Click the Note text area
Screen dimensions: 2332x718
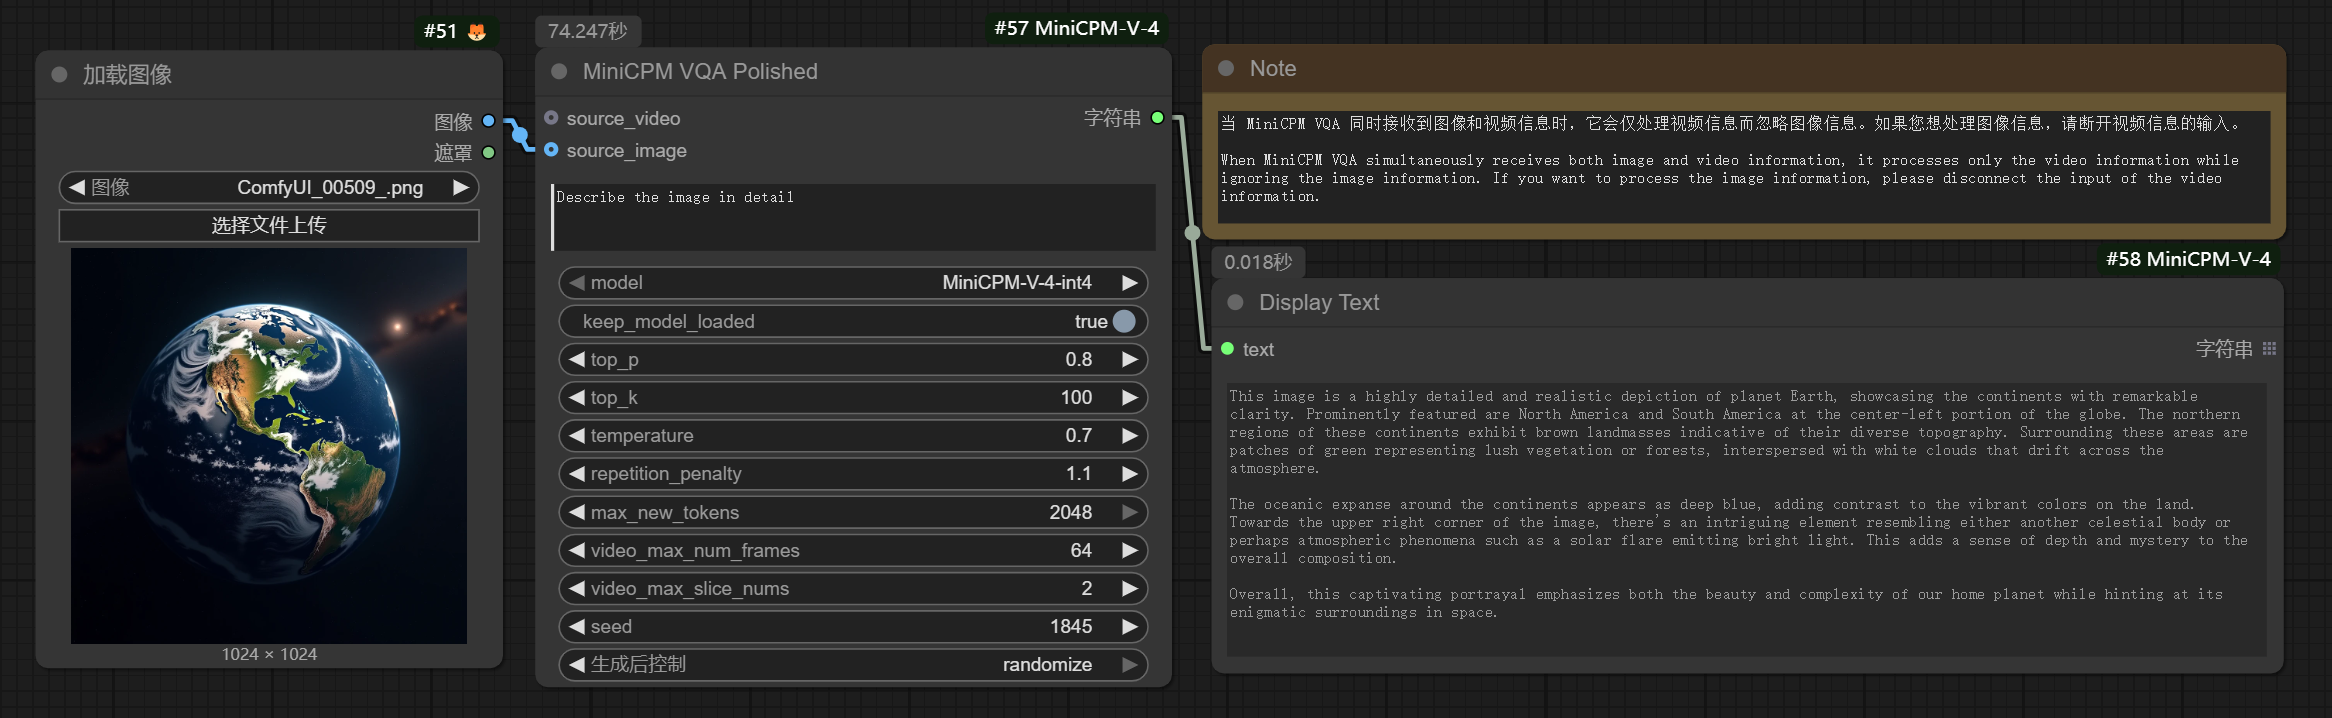pyautogui.click(x=1744, y=167)
